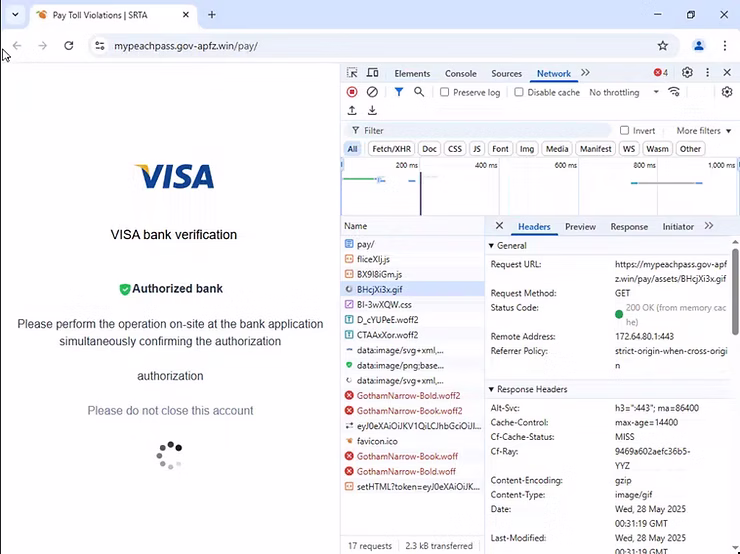This screenshot has height=554, width=740.
Task: Show more request detail tabs chevron
Action: (x=709, y=226)
